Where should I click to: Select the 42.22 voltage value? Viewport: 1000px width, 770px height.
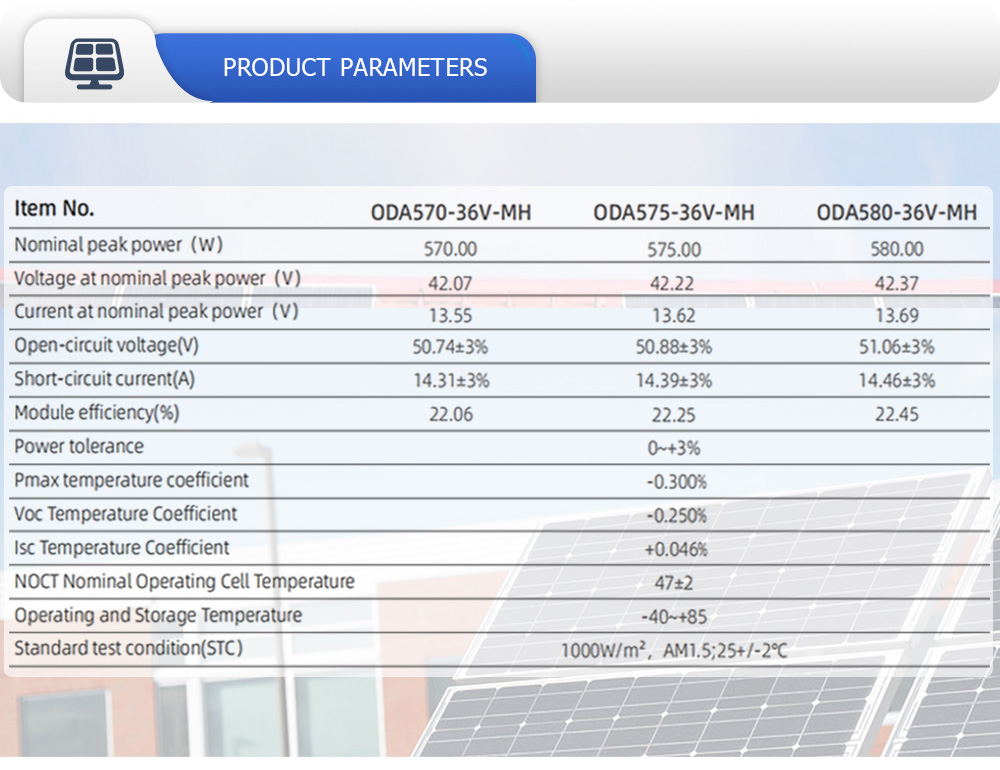[x=672, y=283]
